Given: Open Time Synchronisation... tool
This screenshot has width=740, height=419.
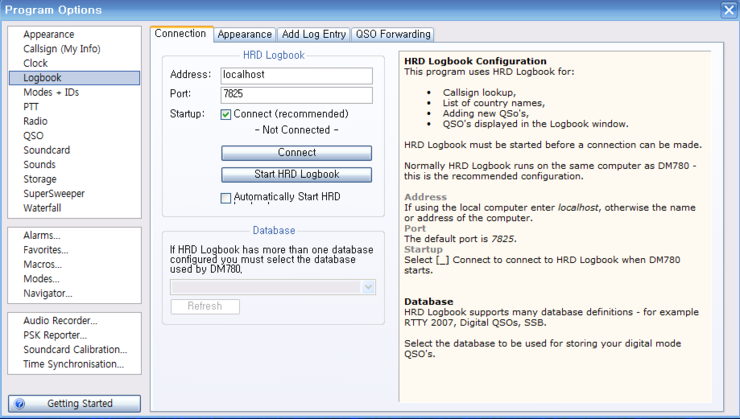Looking at the screenshot, I should (74, 364).
